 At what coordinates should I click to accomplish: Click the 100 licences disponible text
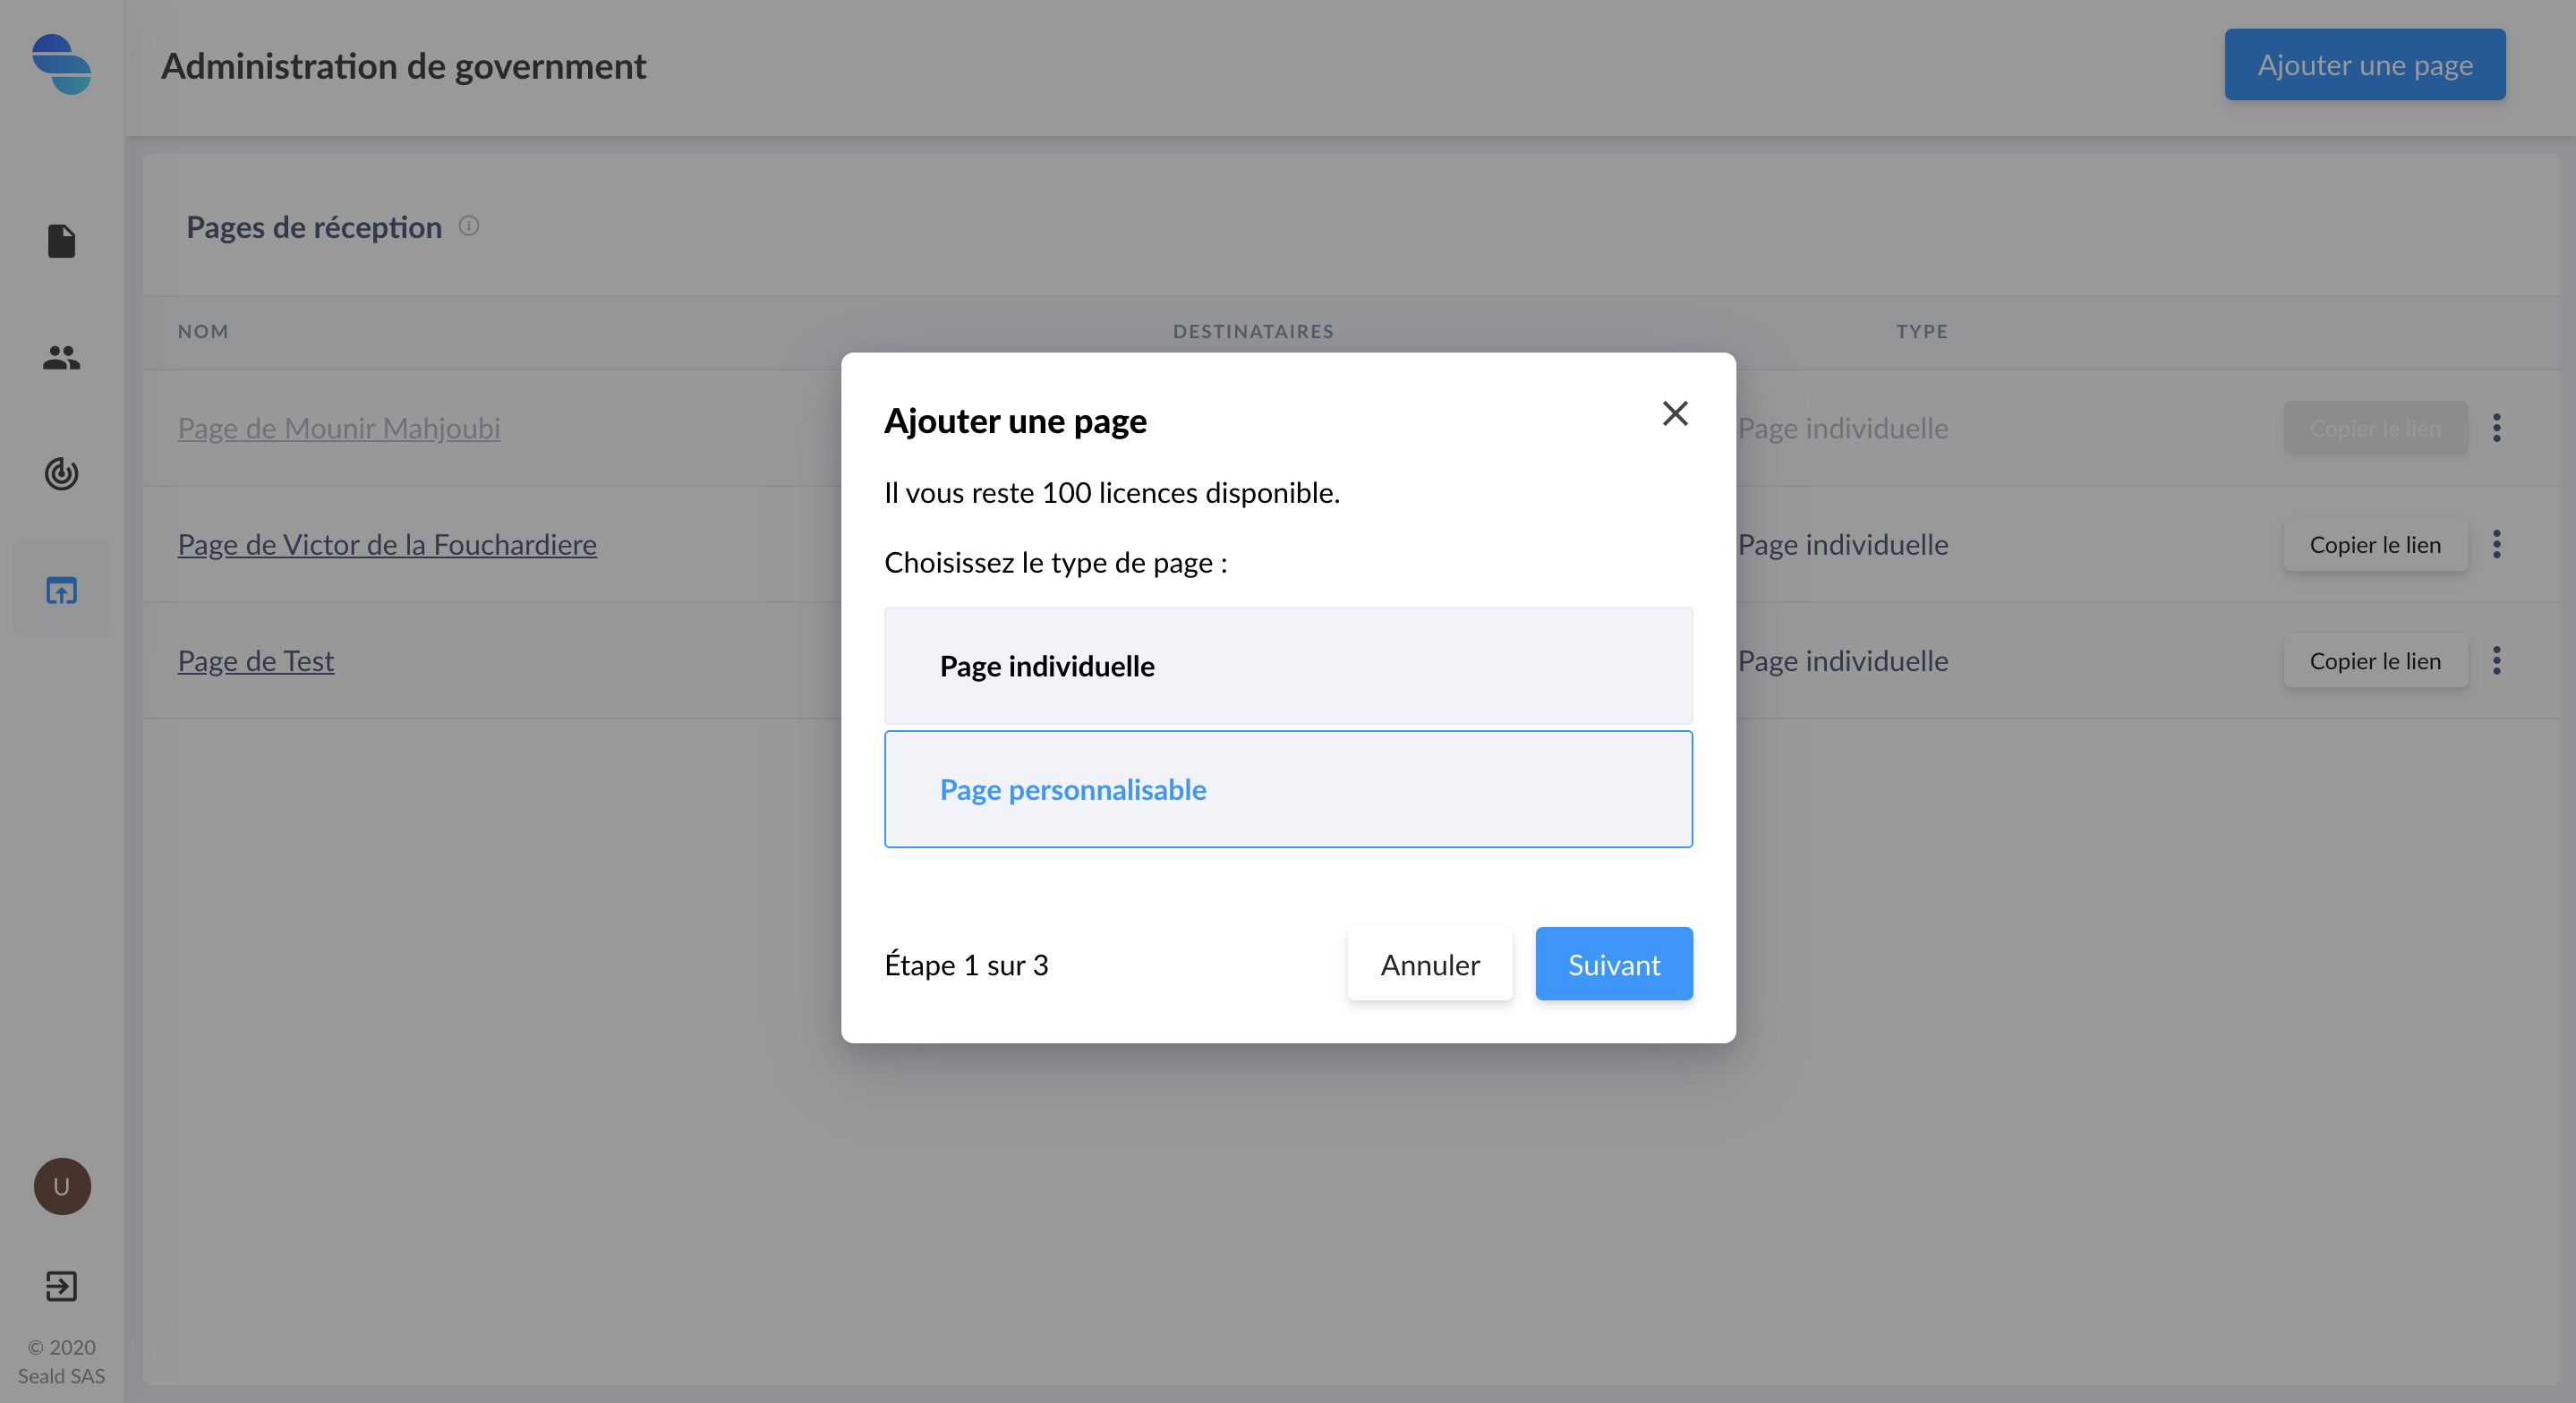pyautogui.click(x=1112, y=493)
